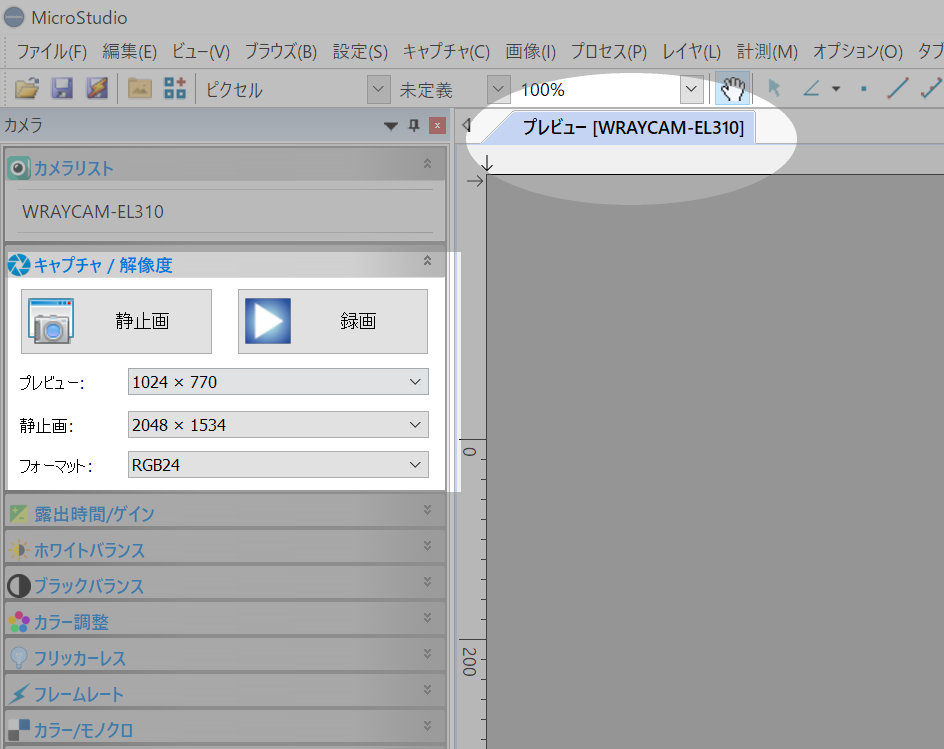Open the 100% zoom dropdown
Screen dimensions: 944x749
point(691,90)
